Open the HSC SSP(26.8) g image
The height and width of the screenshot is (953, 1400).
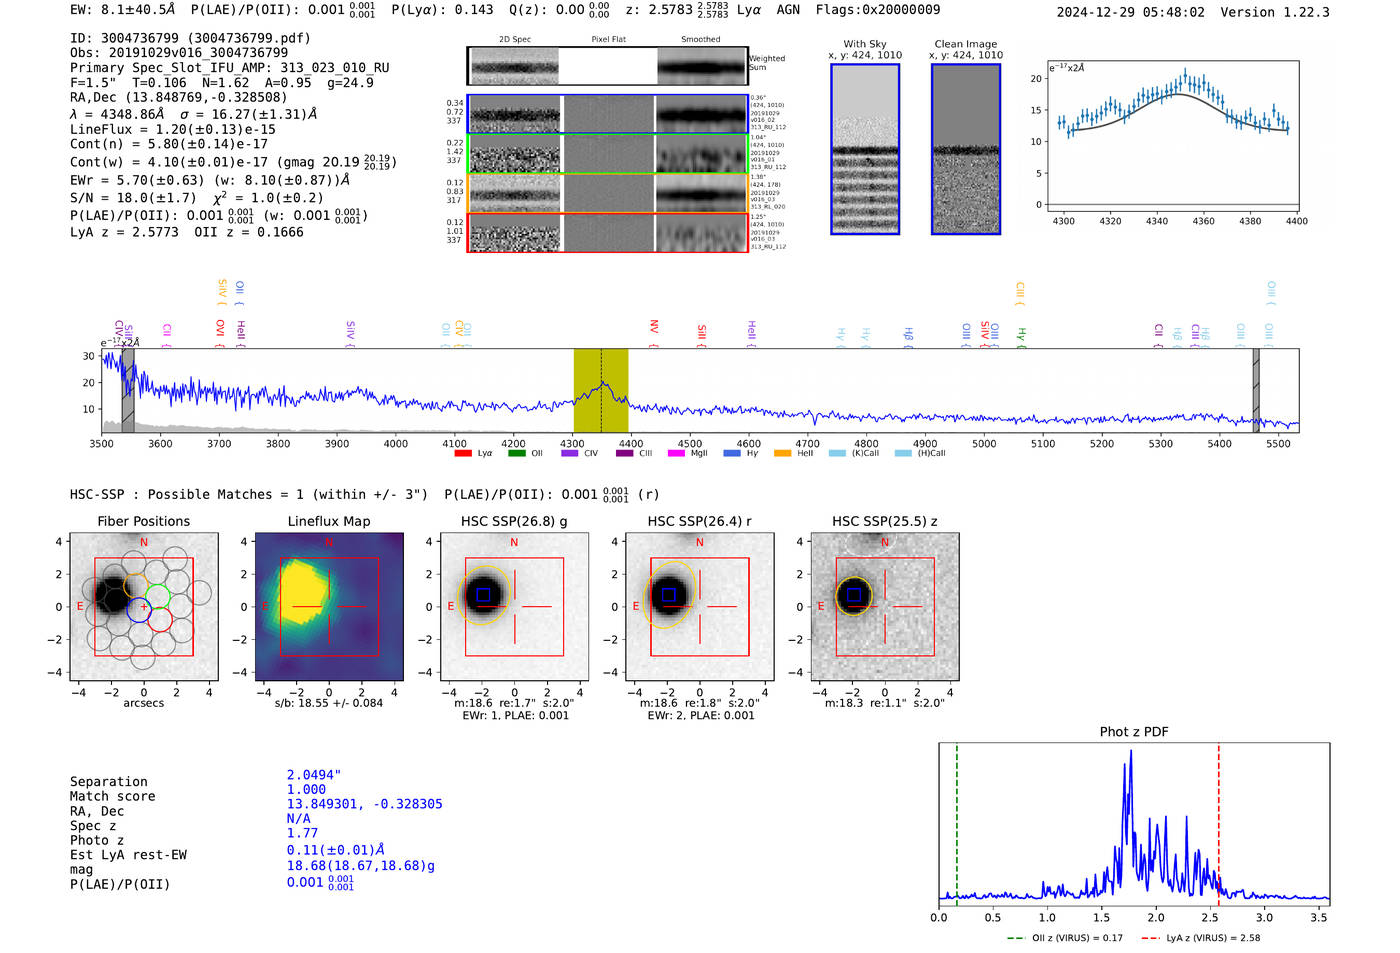(514, 608)
